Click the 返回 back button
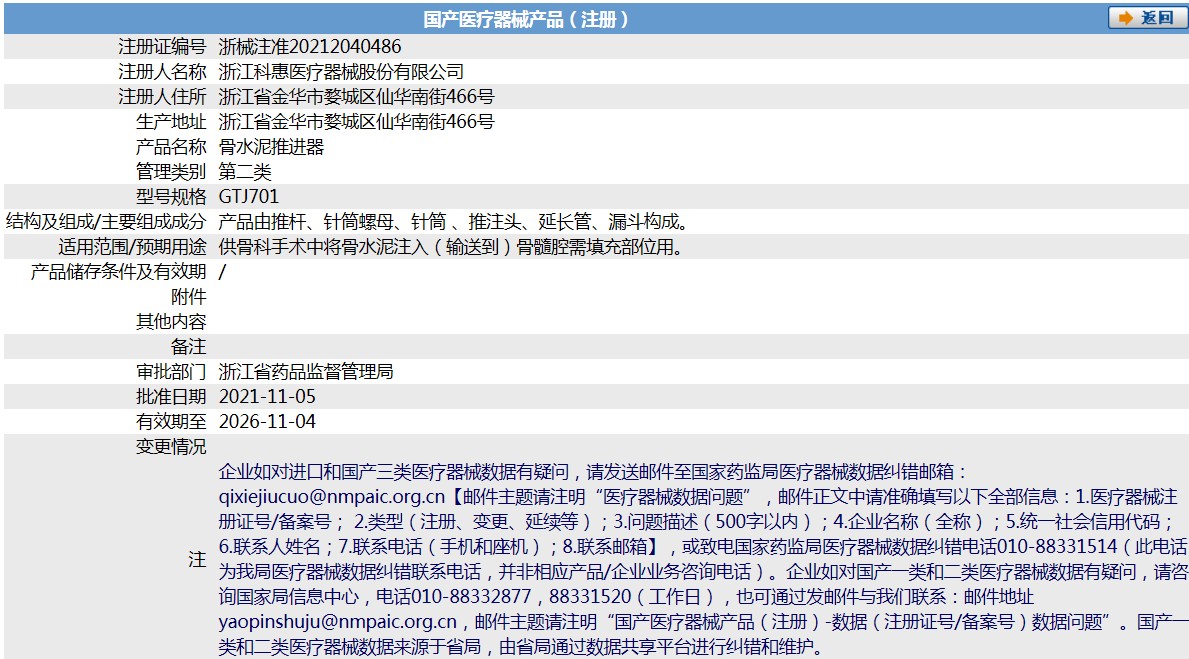 pyautogui.click(x=1147, y=17)
